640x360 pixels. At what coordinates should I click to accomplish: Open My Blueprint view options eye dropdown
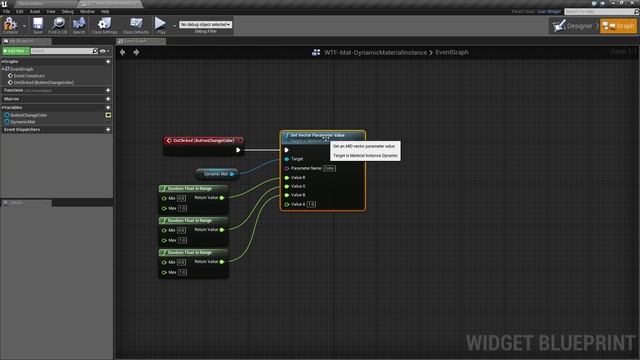104,51
